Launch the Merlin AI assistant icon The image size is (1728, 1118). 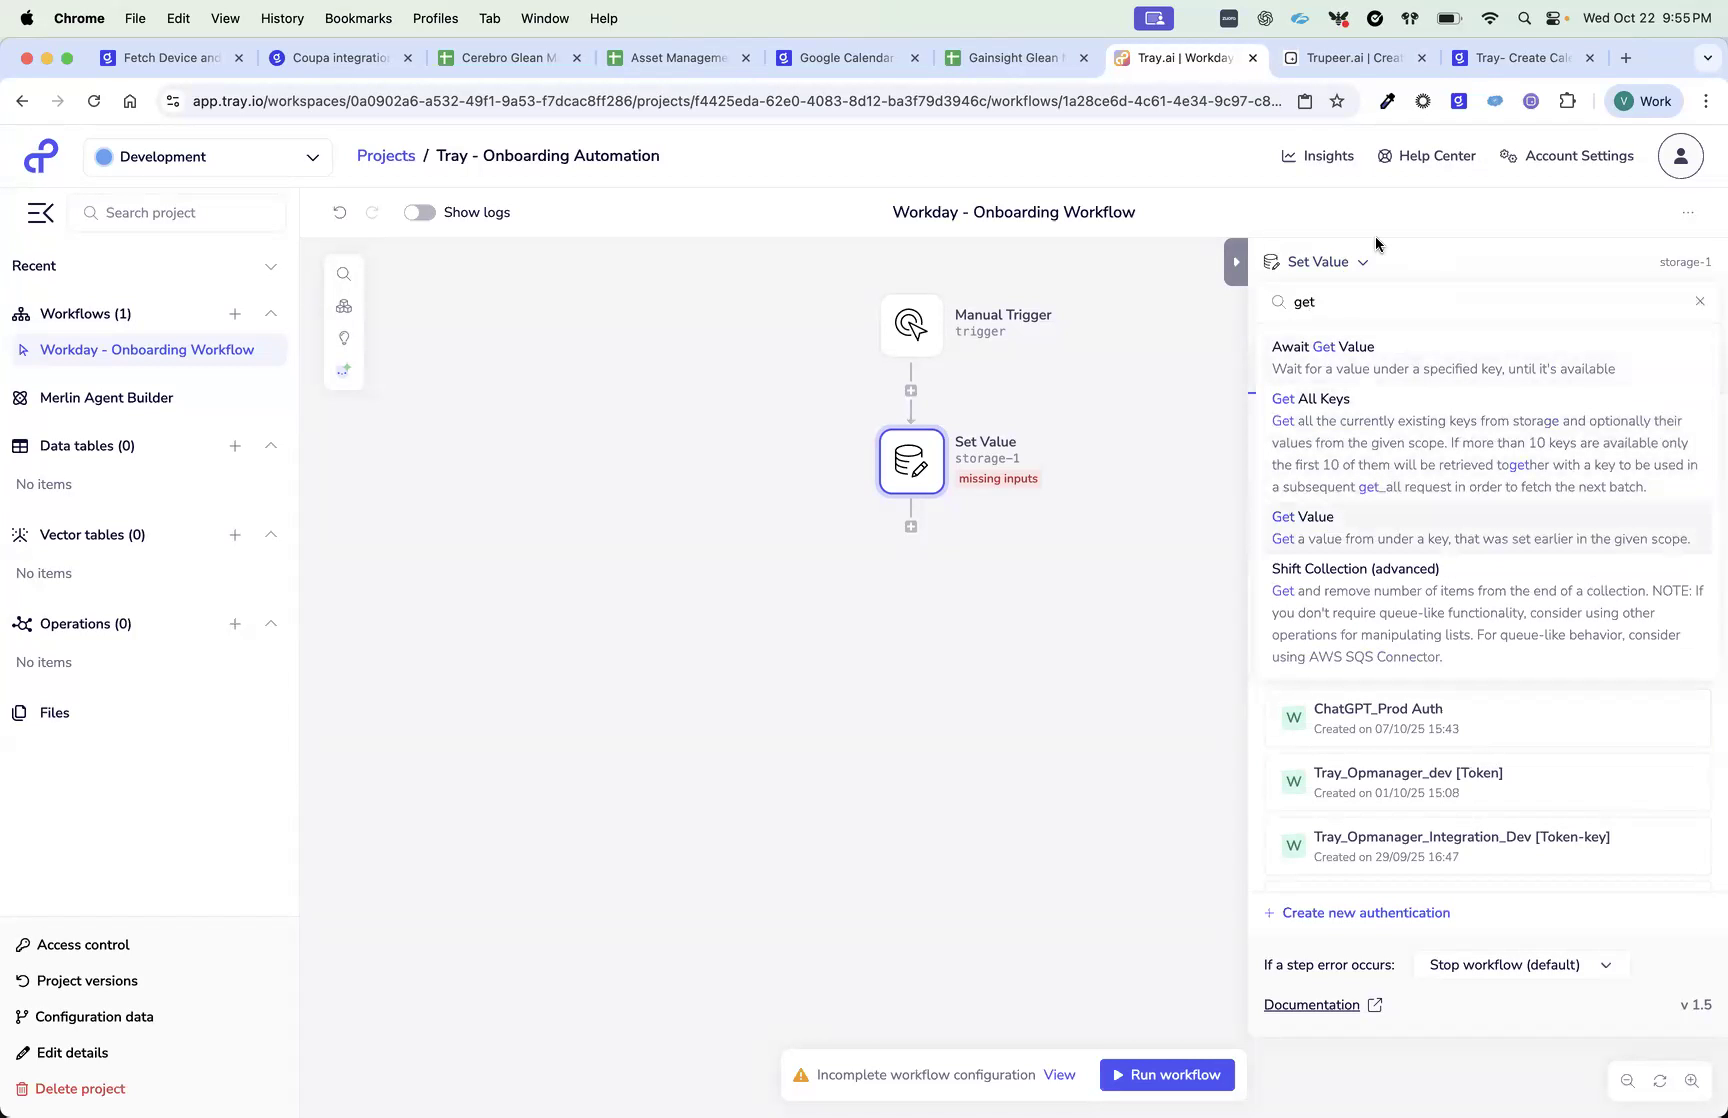(x=344, y=370)
